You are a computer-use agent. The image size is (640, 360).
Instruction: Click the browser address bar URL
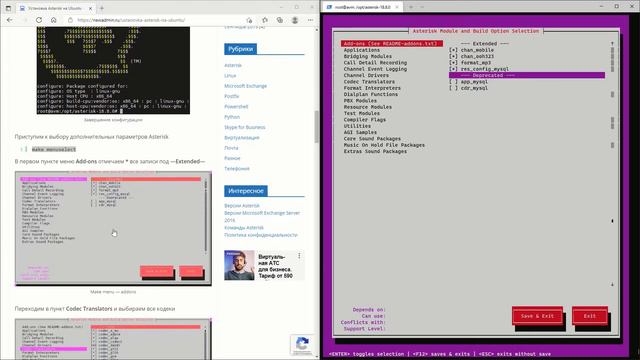point(131,20)
